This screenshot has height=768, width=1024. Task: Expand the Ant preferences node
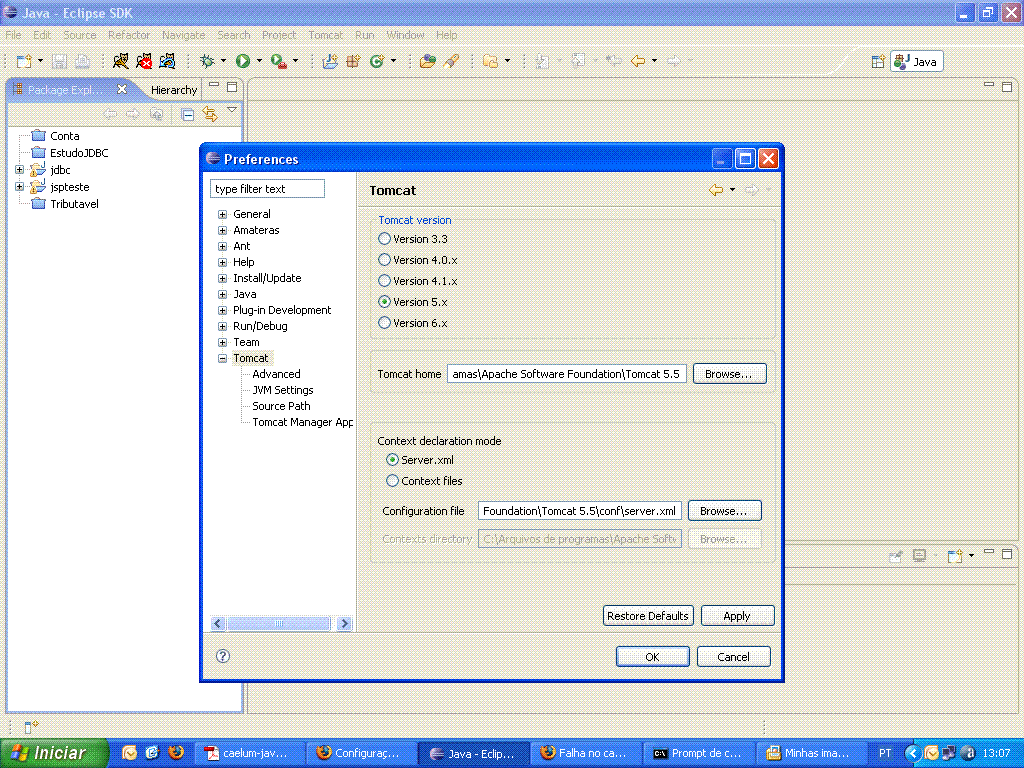(223, 246)
